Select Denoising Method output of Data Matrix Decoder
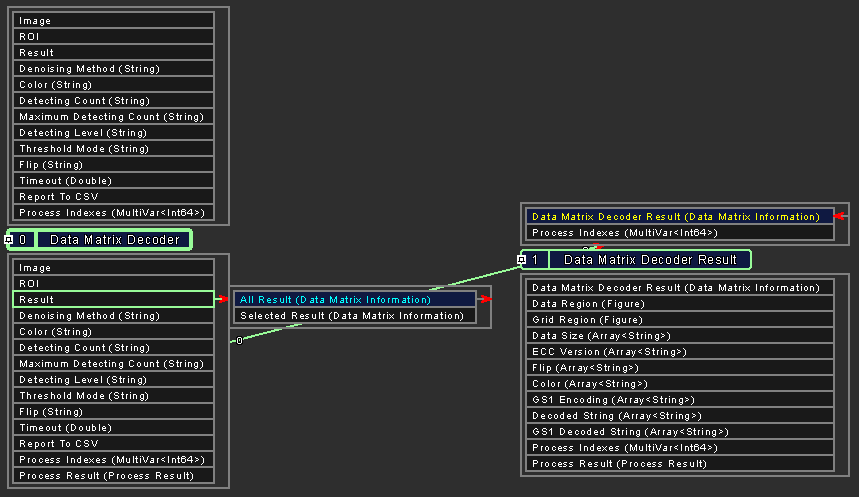Screen dimensions: 859x497 (113, 316)
